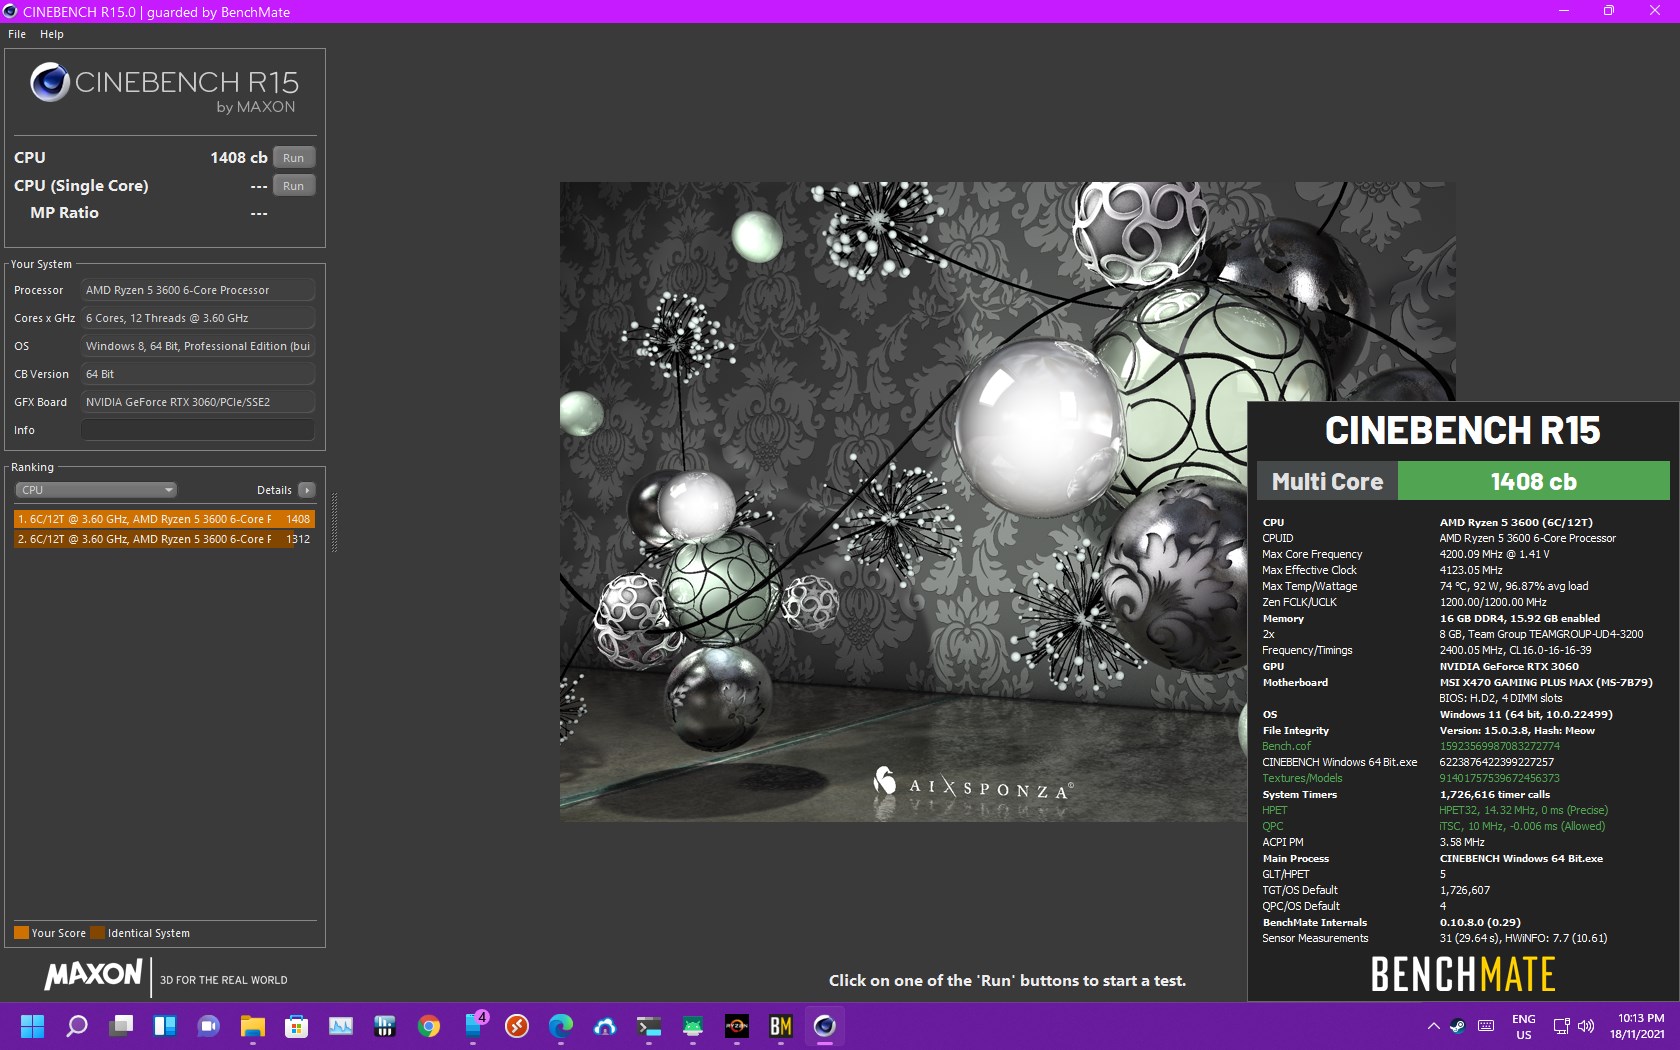Open Ryzen Master from the taskbar

coord(737,1026)
